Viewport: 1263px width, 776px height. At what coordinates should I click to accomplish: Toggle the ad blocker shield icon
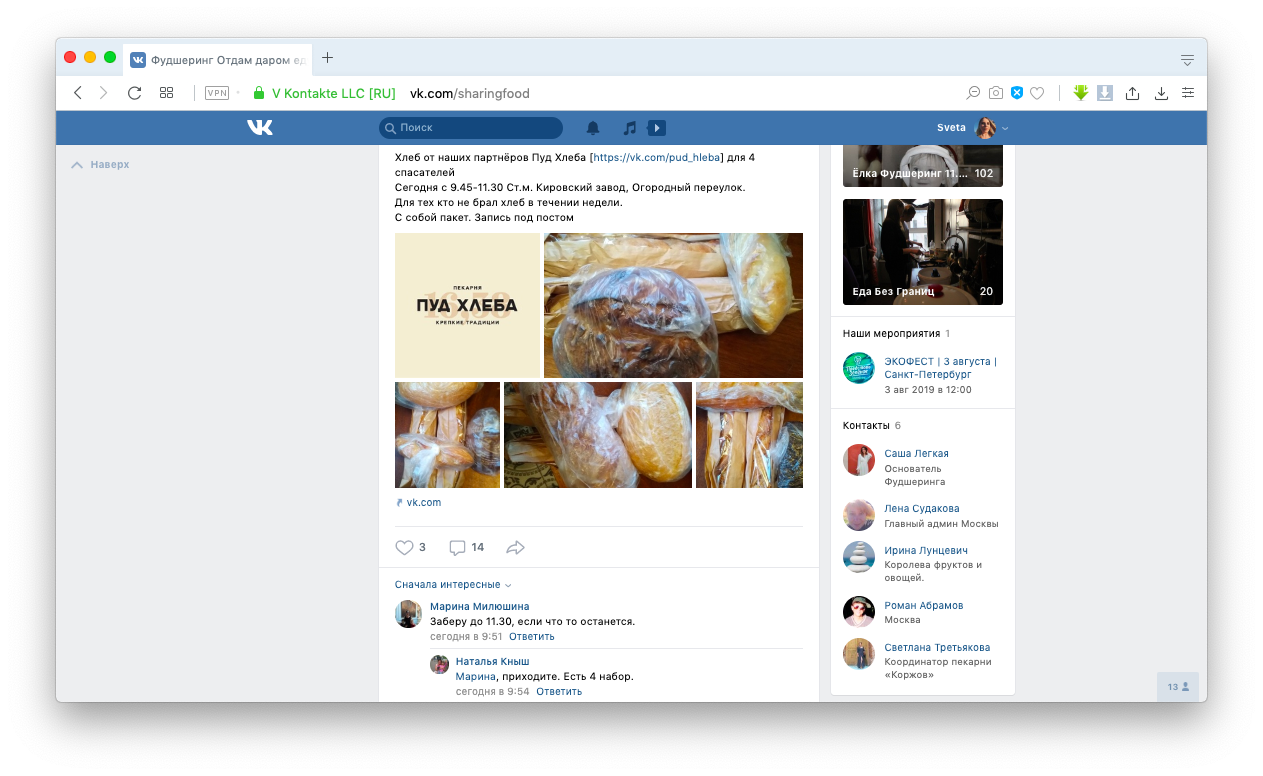click(x=1016, y=93)
